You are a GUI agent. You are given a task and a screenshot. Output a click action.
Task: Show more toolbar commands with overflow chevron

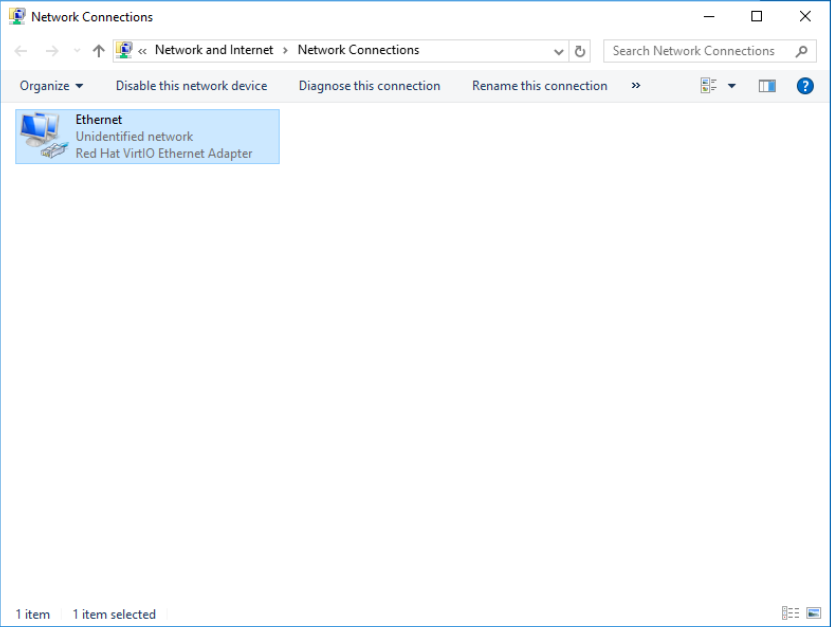(x=635, y=86)
